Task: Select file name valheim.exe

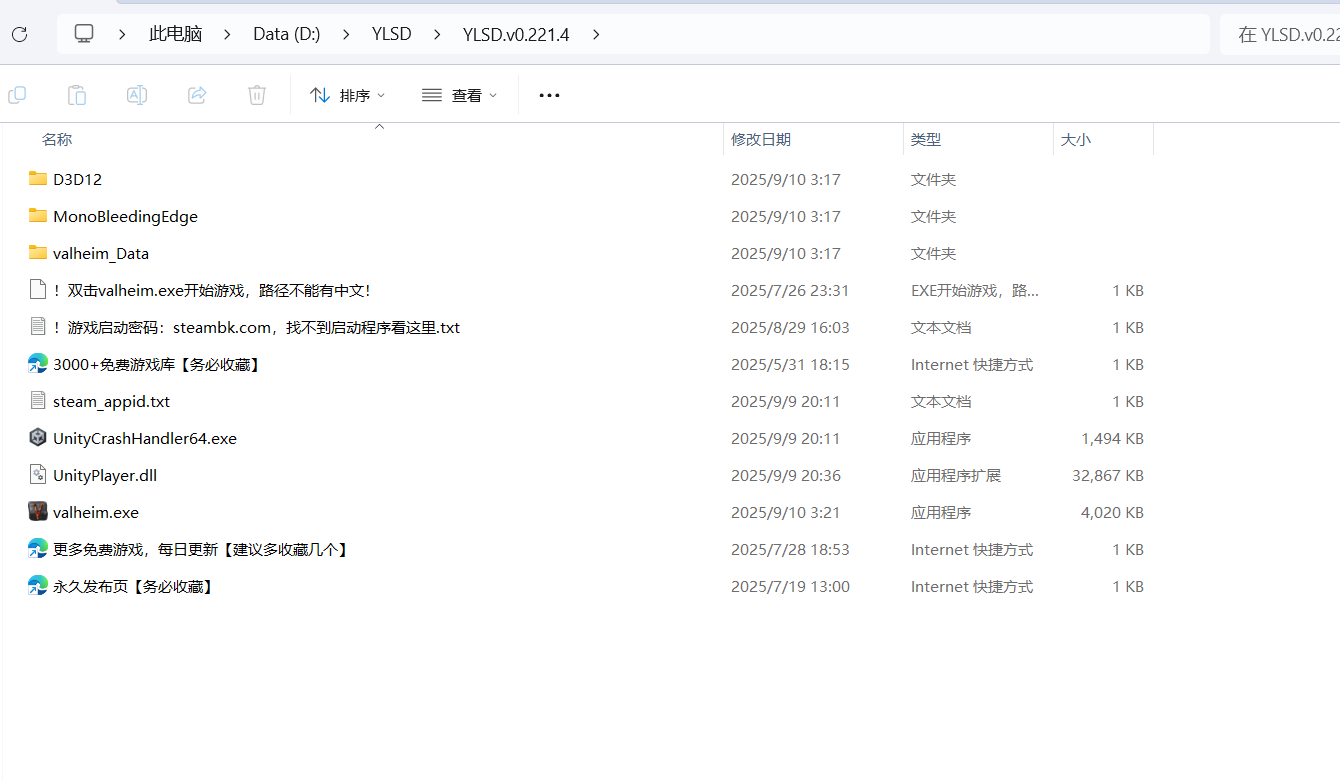Action: click(x=96, y=512)
